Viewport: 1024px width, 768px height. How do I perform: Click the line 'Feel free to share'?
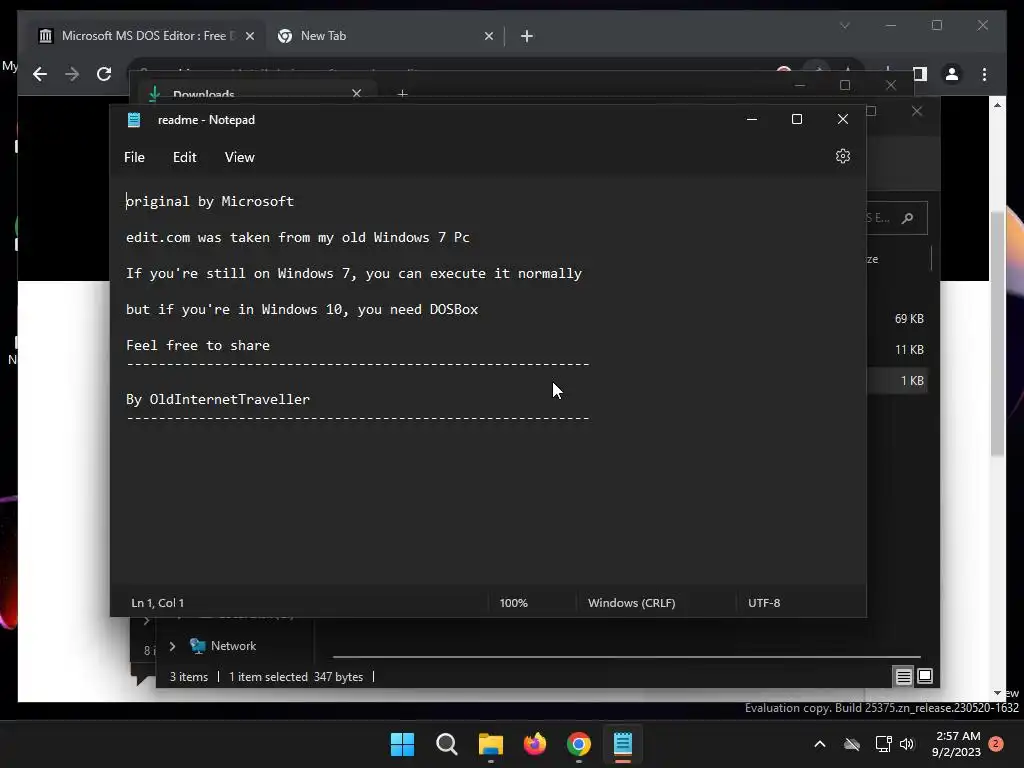pyautogui.click(x=198, y=345)
